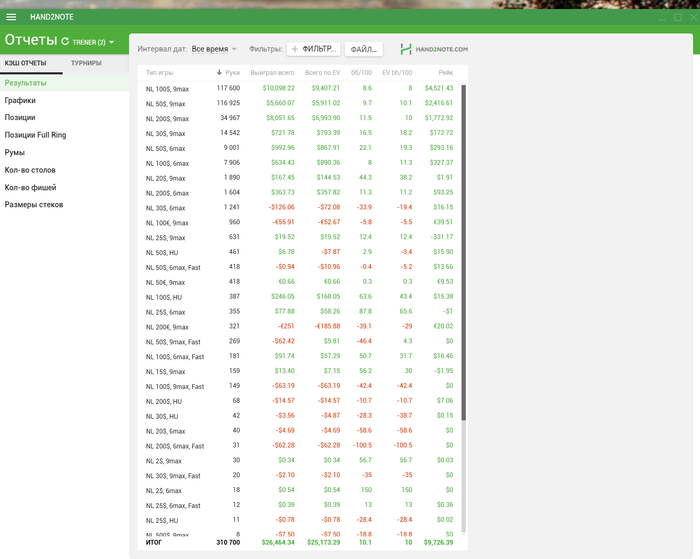This screenshot has width=700, height=559.
Task: Sort by the Рейк column header
Action: 446,72
